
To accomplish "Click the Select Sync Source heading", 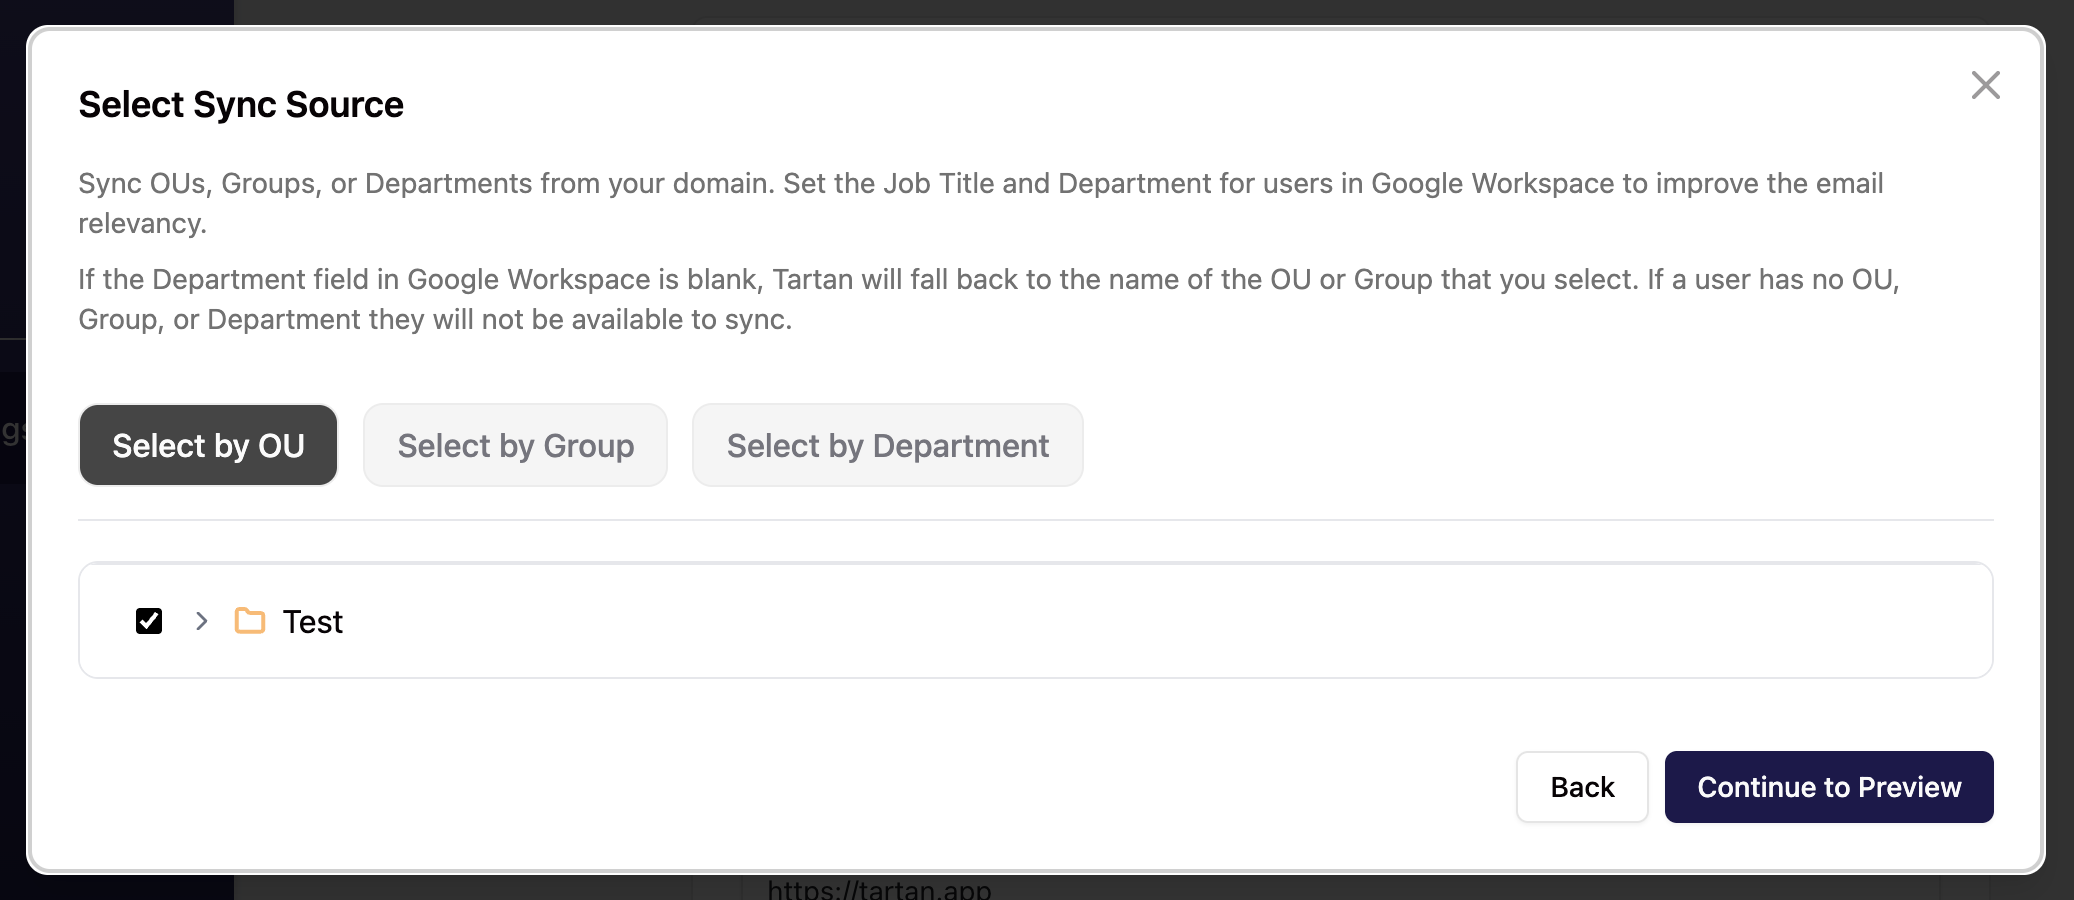I will pyautogui.click(x=241, y=105).
